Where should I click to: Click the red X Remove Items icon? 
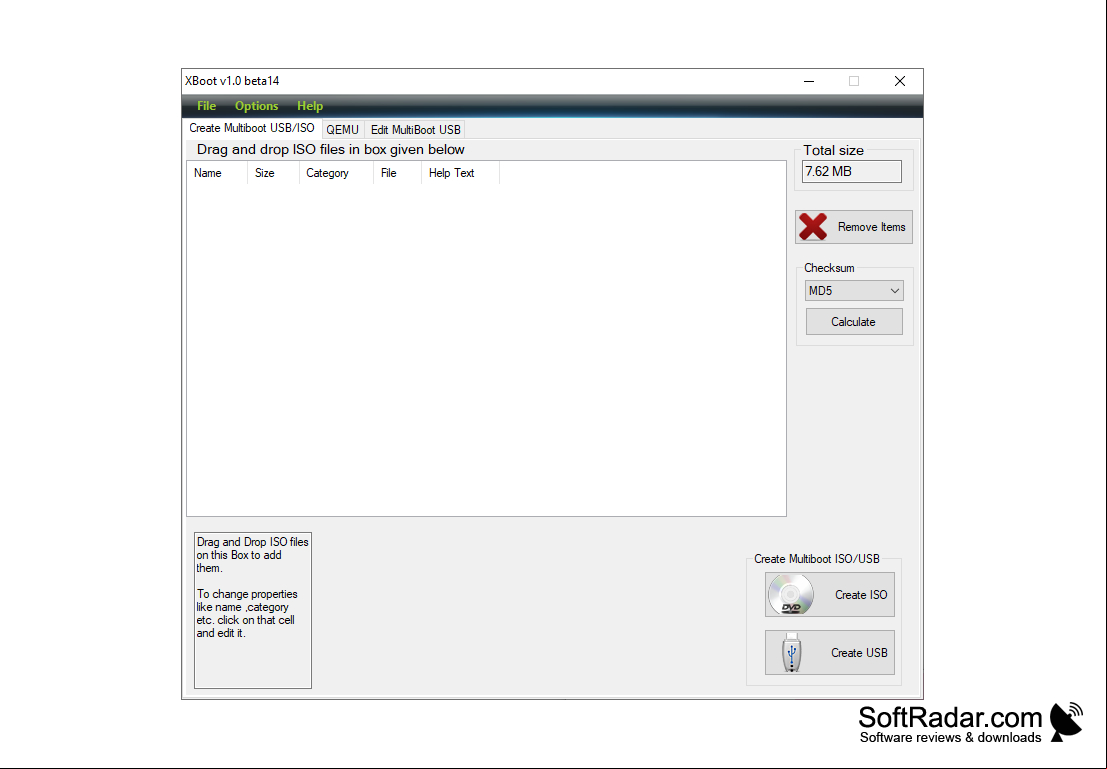(813, 227)
